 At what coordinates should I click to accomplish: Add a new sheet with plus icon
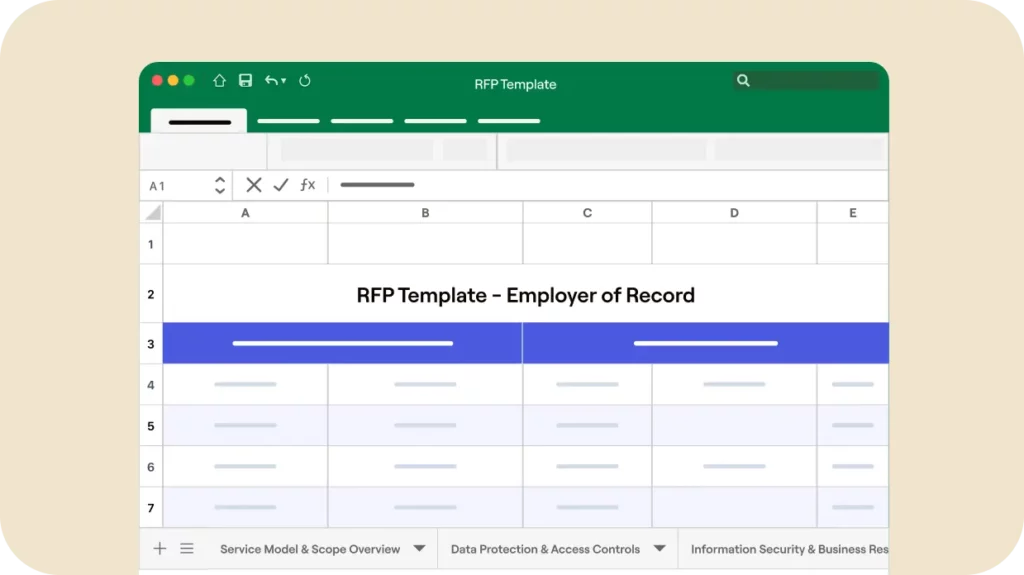160,548
